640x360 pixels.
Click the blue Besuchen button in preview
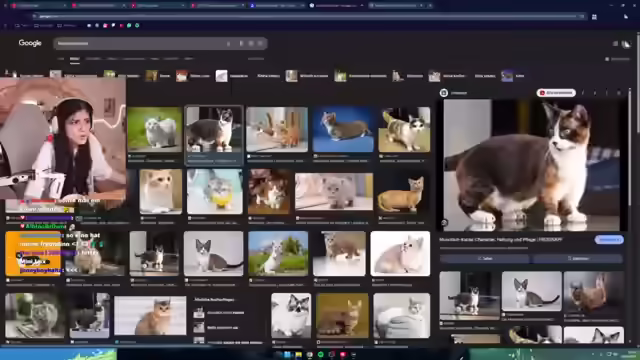point(609,240)
